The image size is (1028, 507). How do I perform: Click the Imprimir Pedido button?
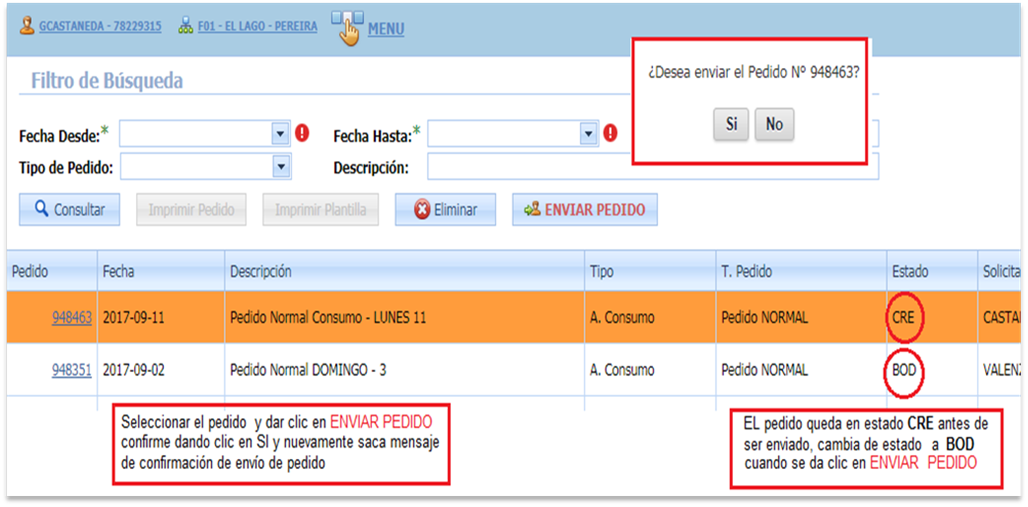[191, 210]
